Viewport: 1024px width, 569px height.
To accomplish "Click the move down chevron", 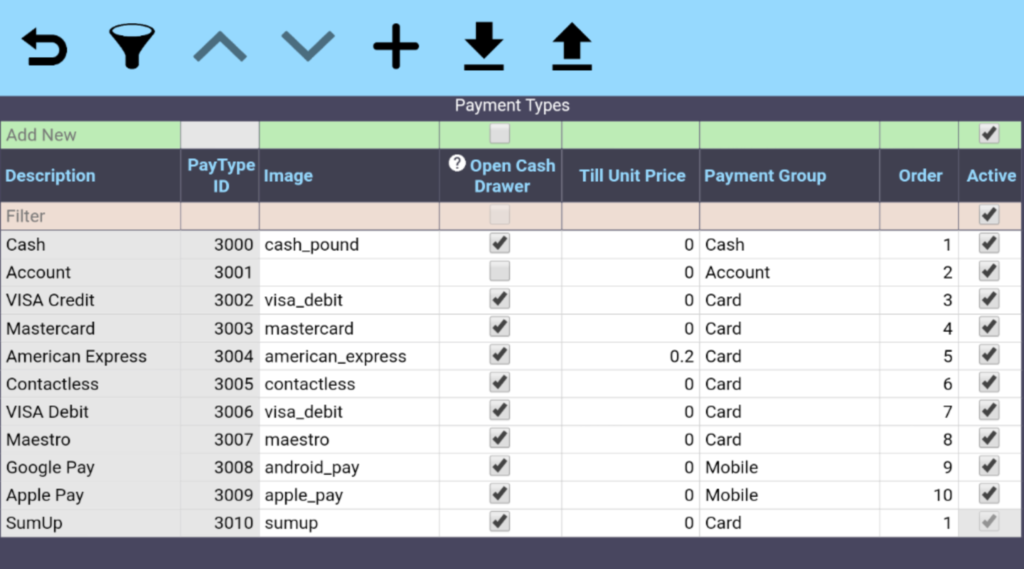I will [x=308, y=46].
